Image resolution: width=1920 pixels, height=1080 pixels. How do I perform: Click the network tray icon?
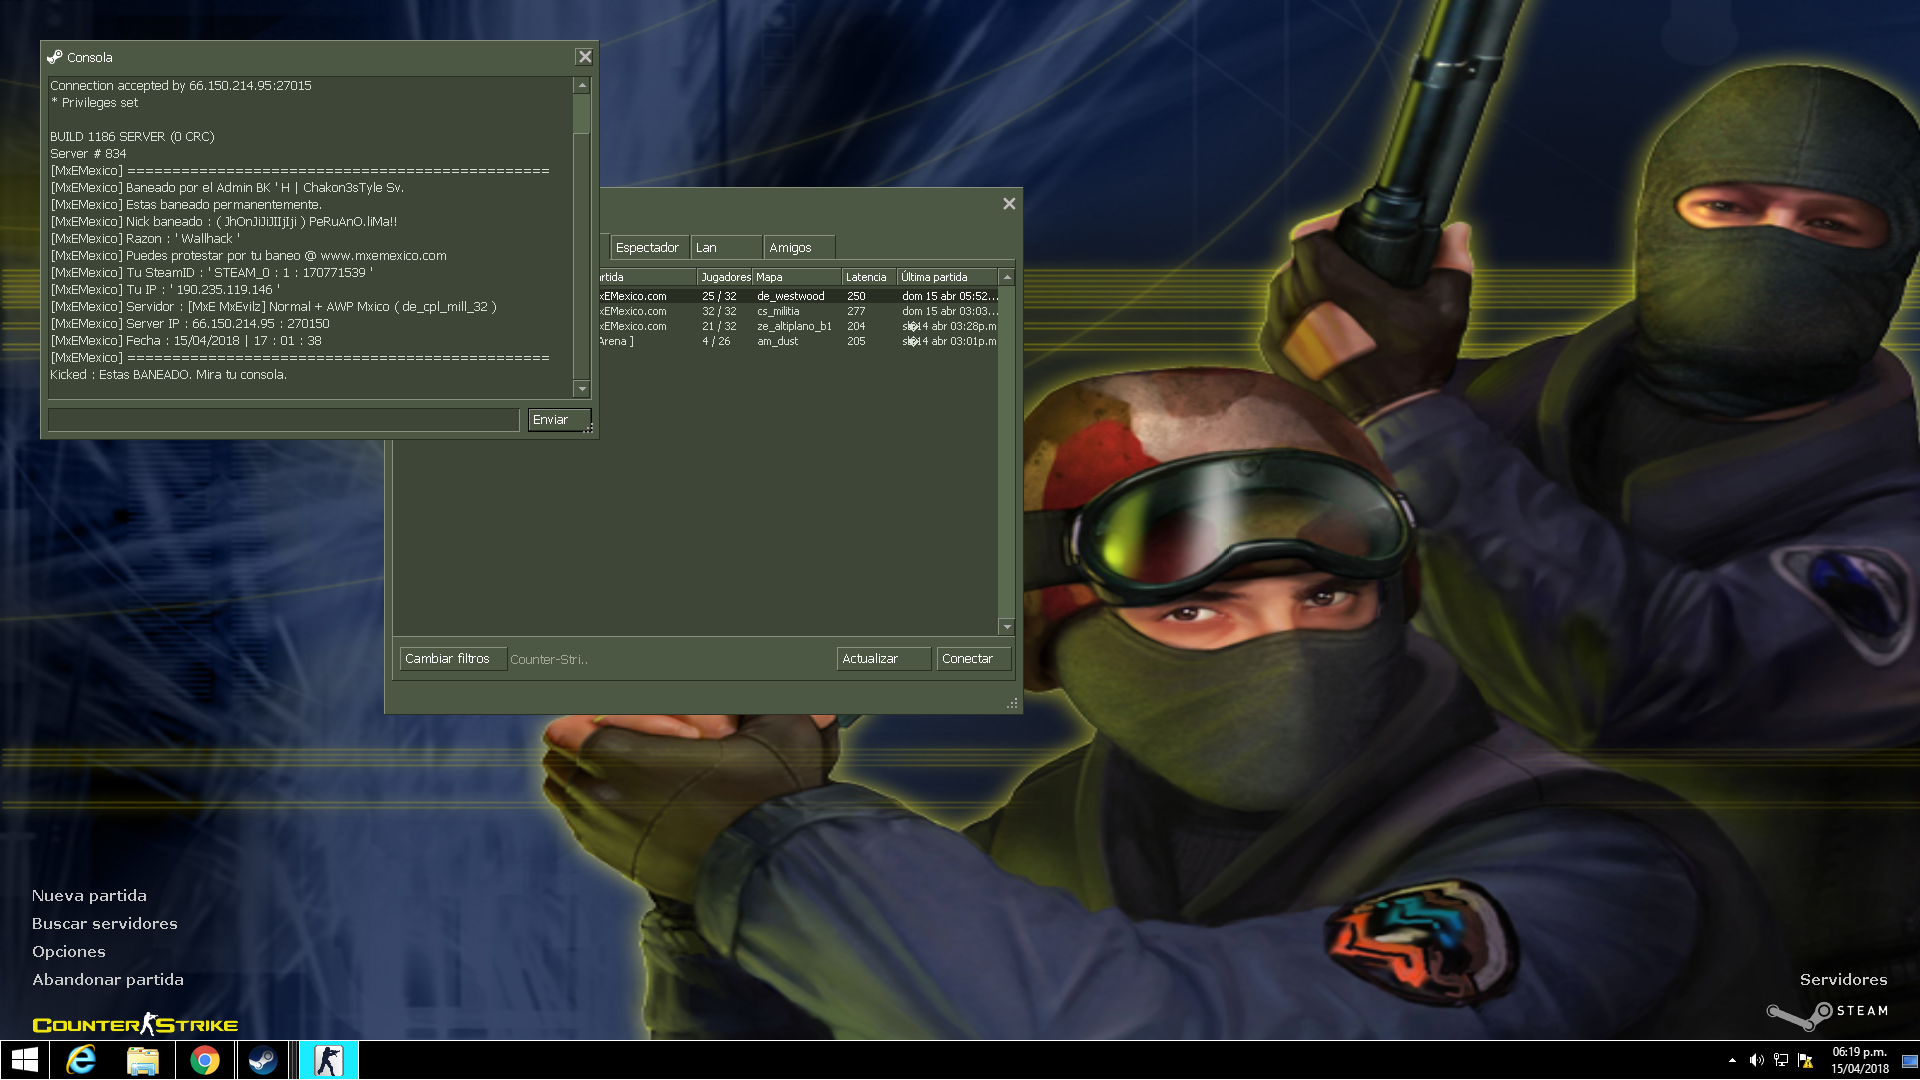point(1781,1060)
